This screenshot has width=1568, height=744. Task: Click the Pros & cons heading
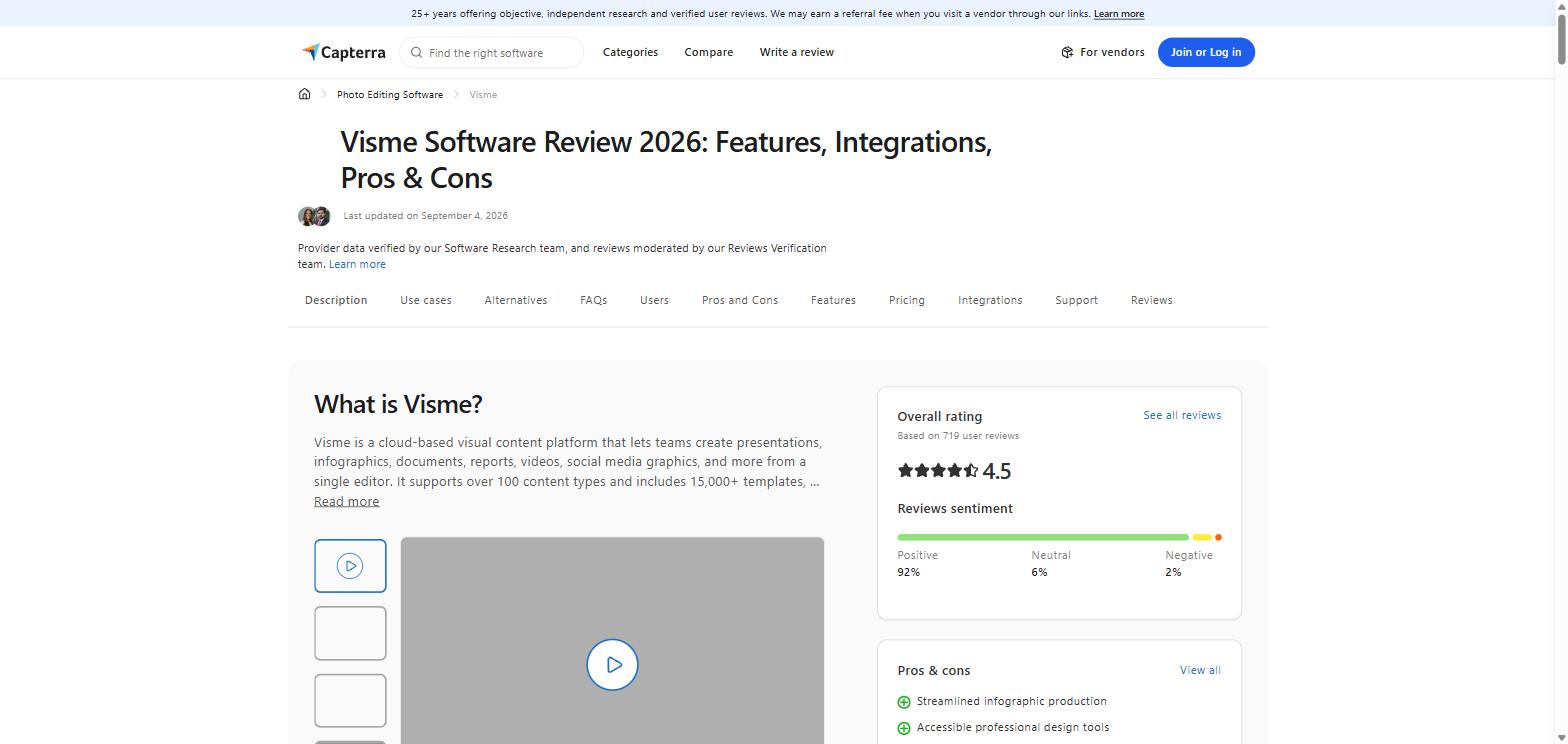934,671
